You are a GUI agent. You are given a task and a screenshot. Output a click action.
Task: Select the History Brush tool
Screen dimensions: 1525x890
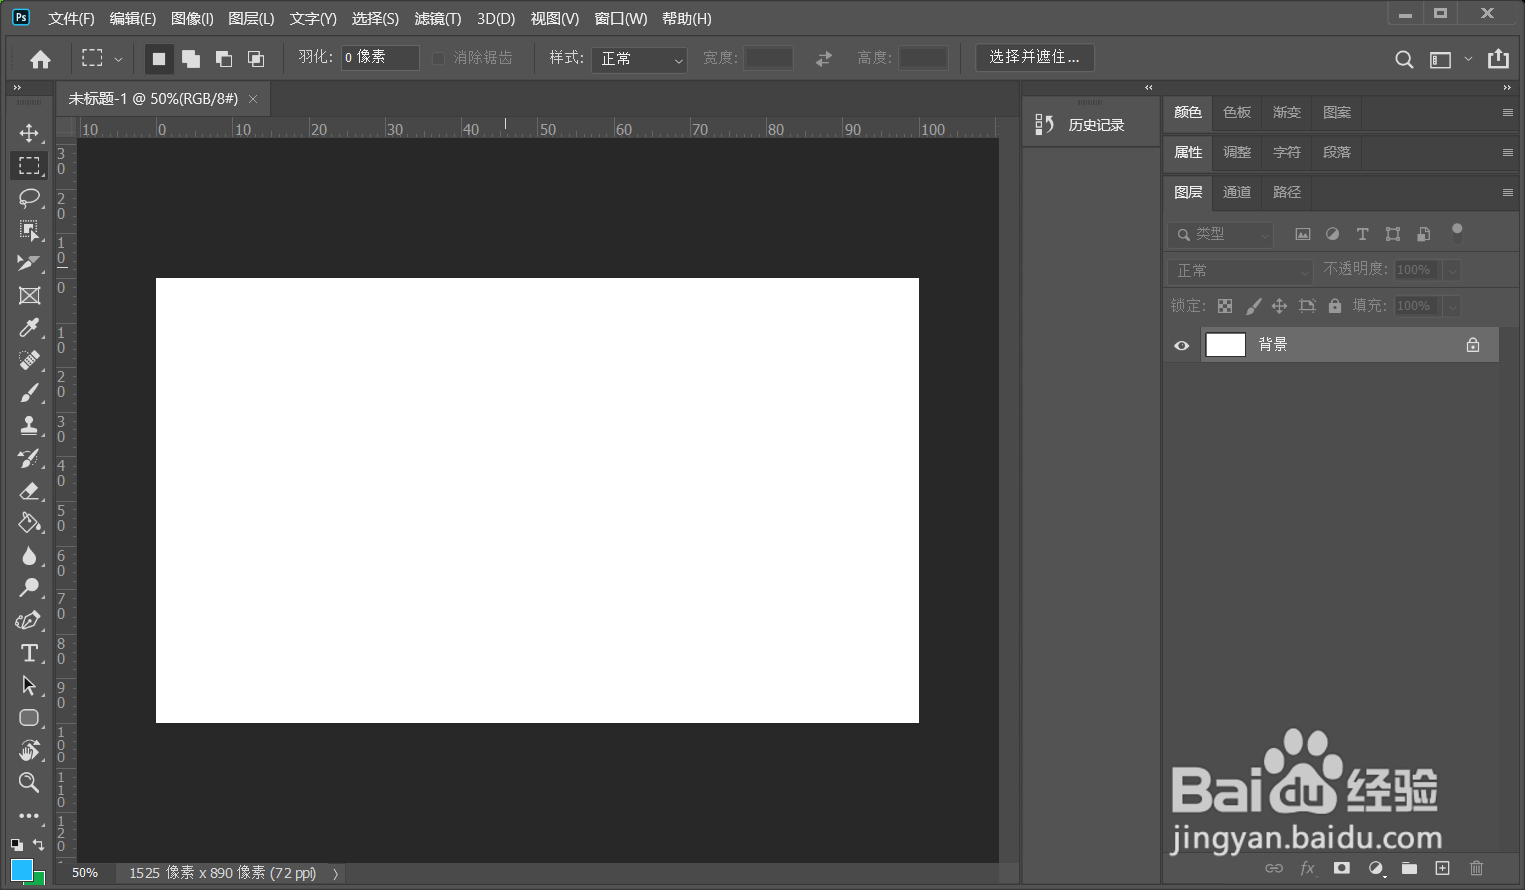coord(29,458)
